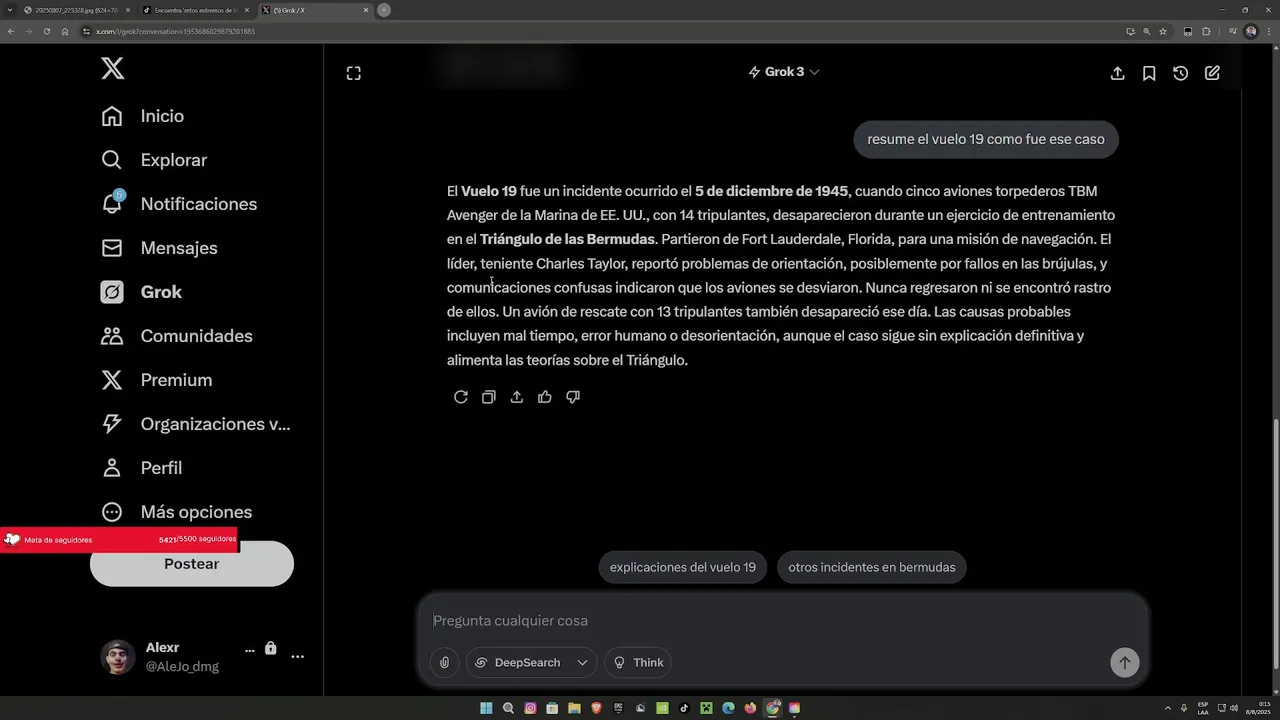Attach a file with the paperclip icon
The height and width of the screenshot is (720, 1280).
pyautogui.click(x=445, y=662)
